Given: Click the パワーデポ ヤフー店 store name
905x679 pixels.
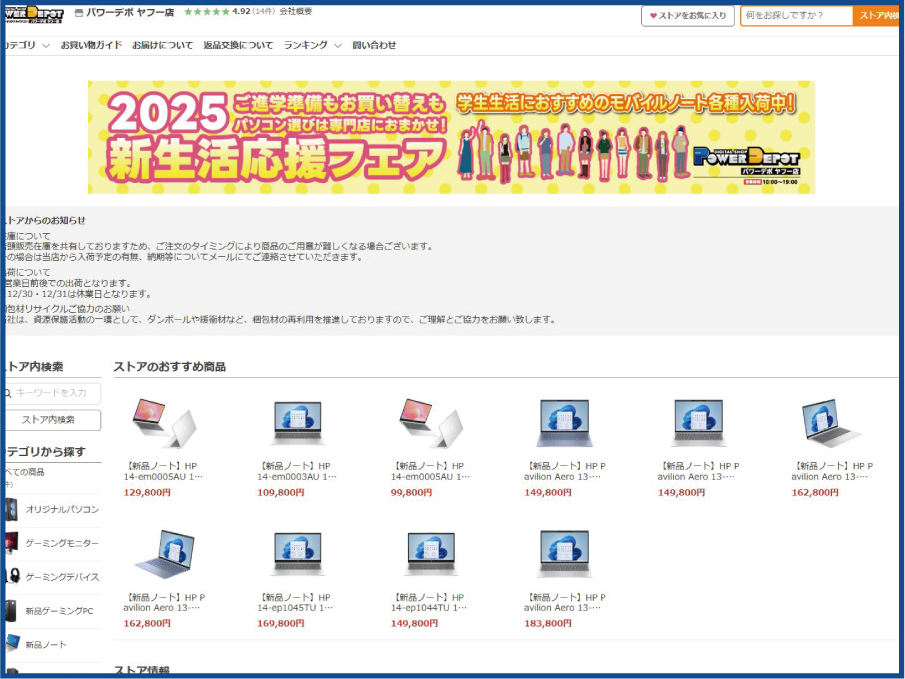Looking at the screenshot, I should (130, 12).
